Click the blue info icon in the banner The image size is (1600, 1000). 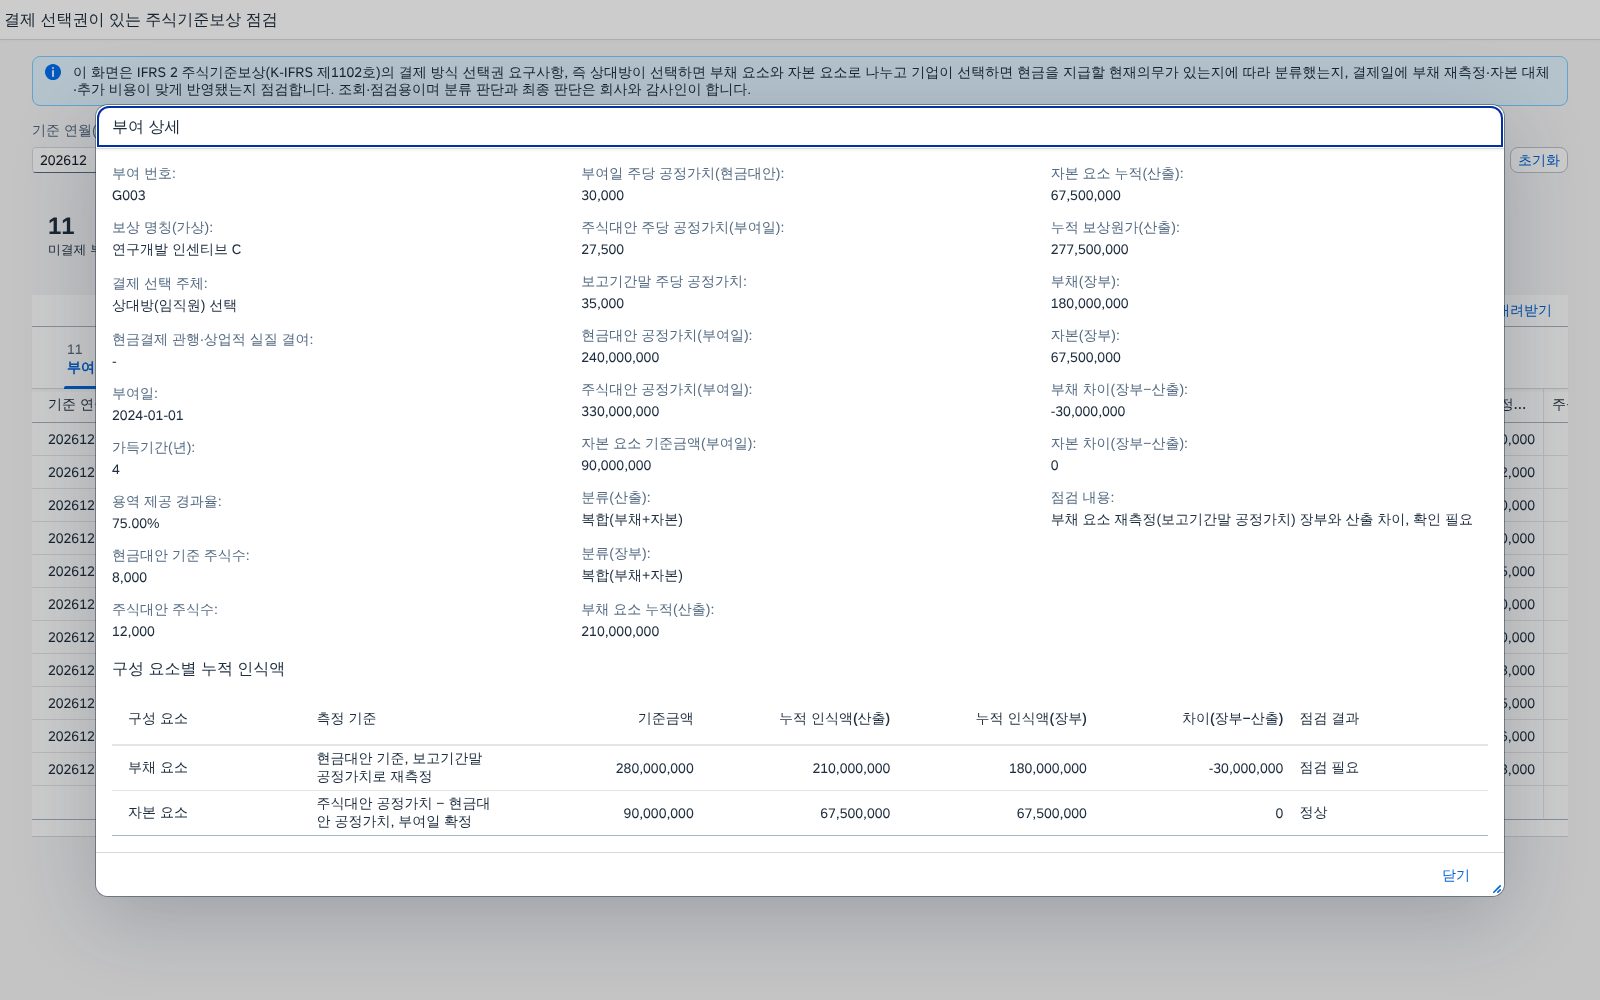(x=53, y=72)
